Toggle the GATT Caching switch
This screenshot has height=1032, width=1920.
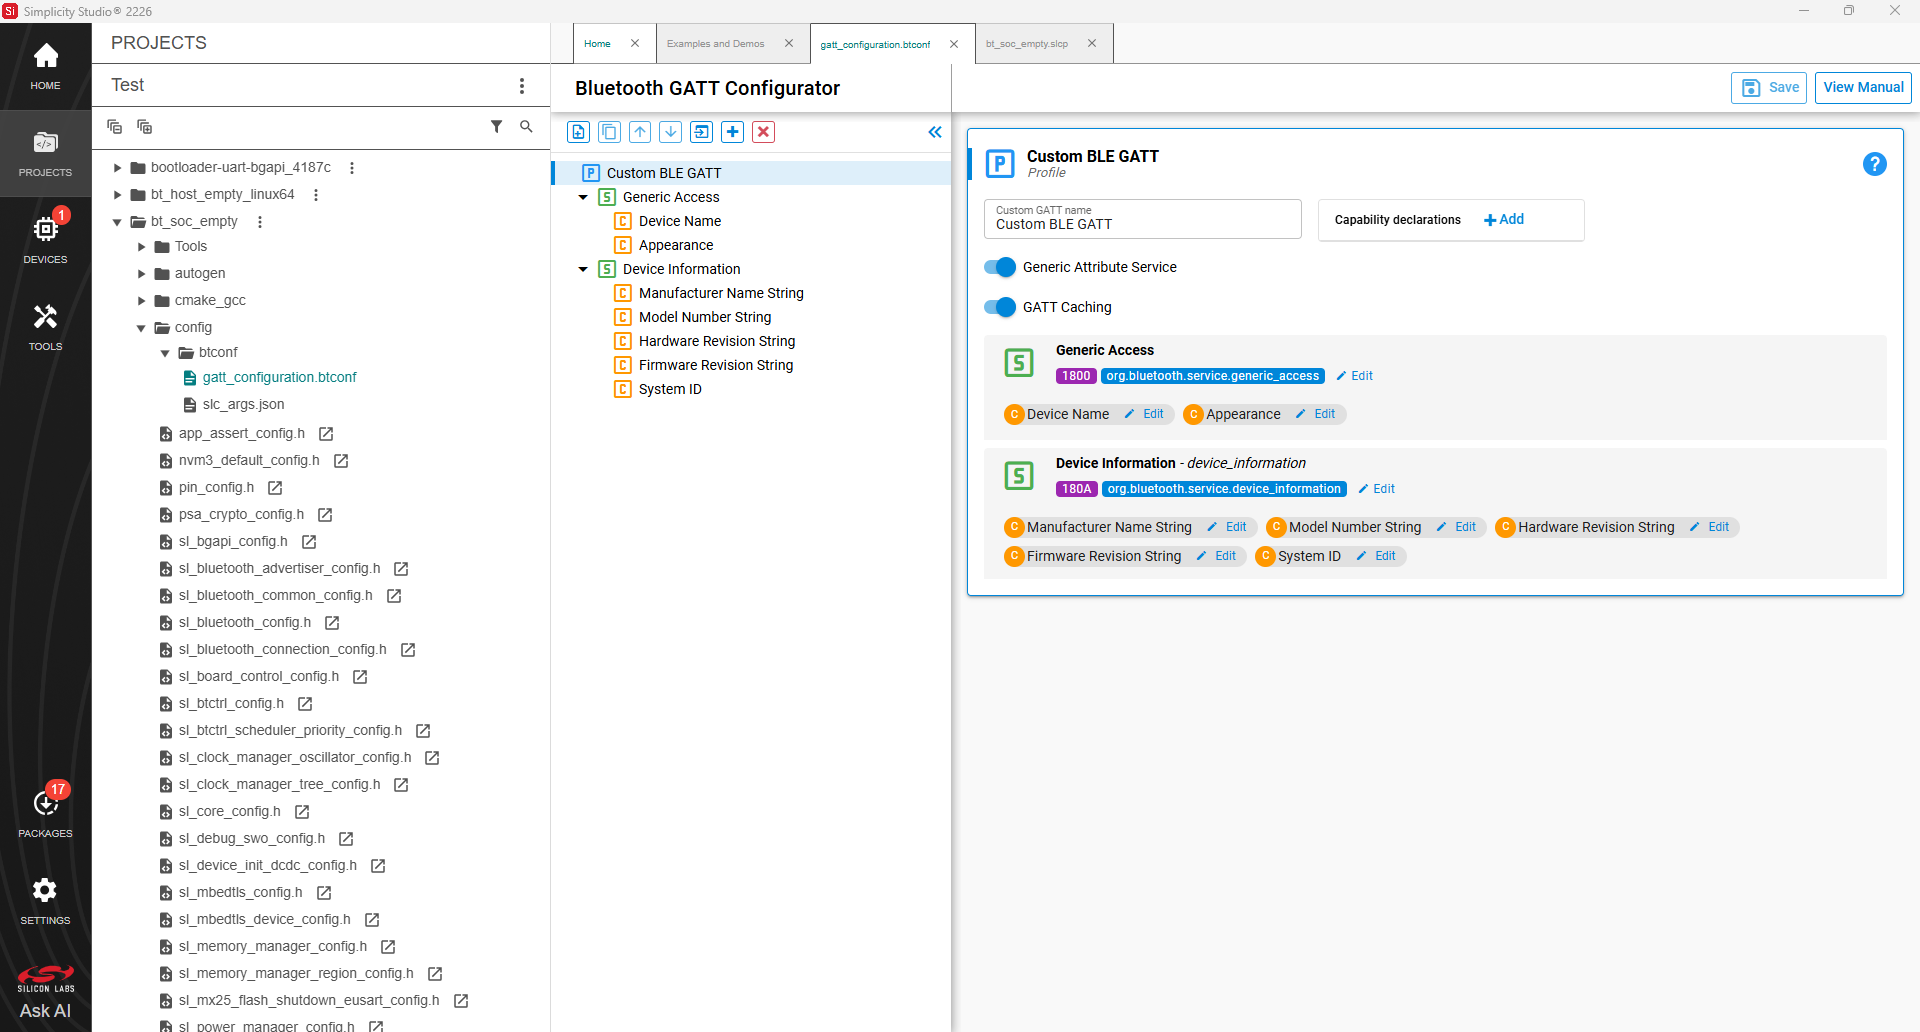click(x=1000, y=307)
